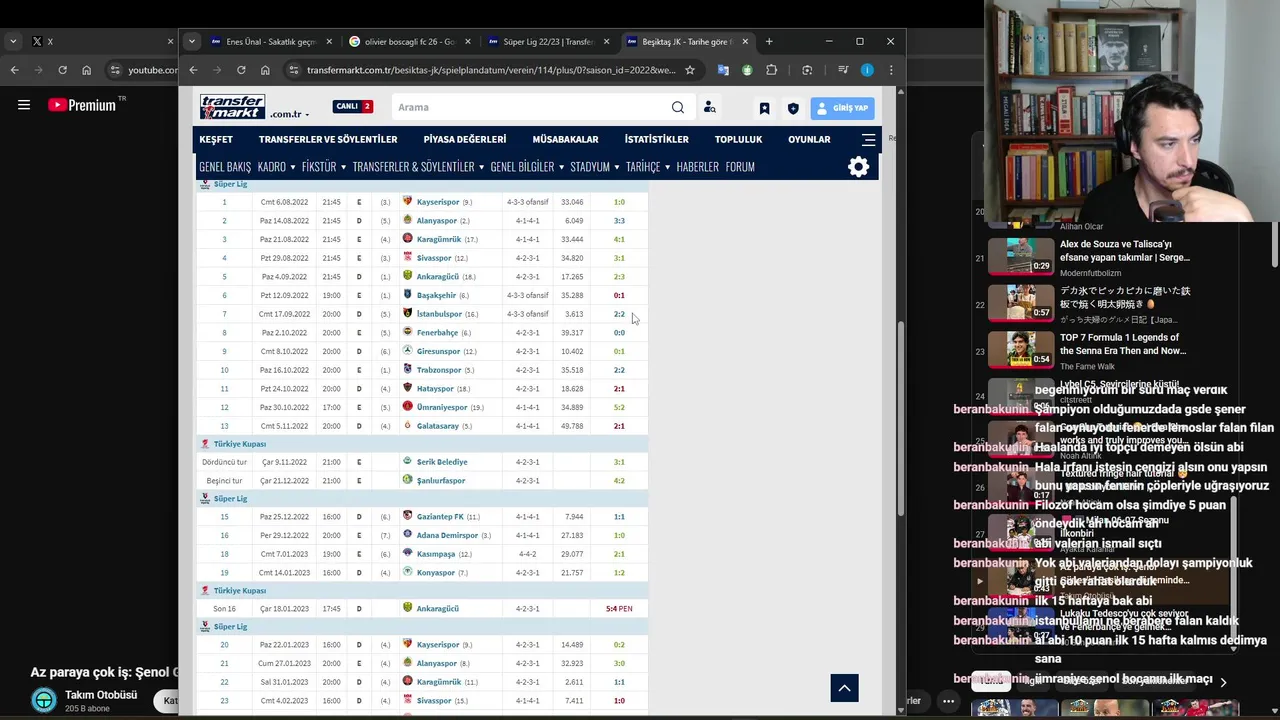Reload the Transfermarkt page
This screenshot has width=1280, height=720.
pos(241,70)
